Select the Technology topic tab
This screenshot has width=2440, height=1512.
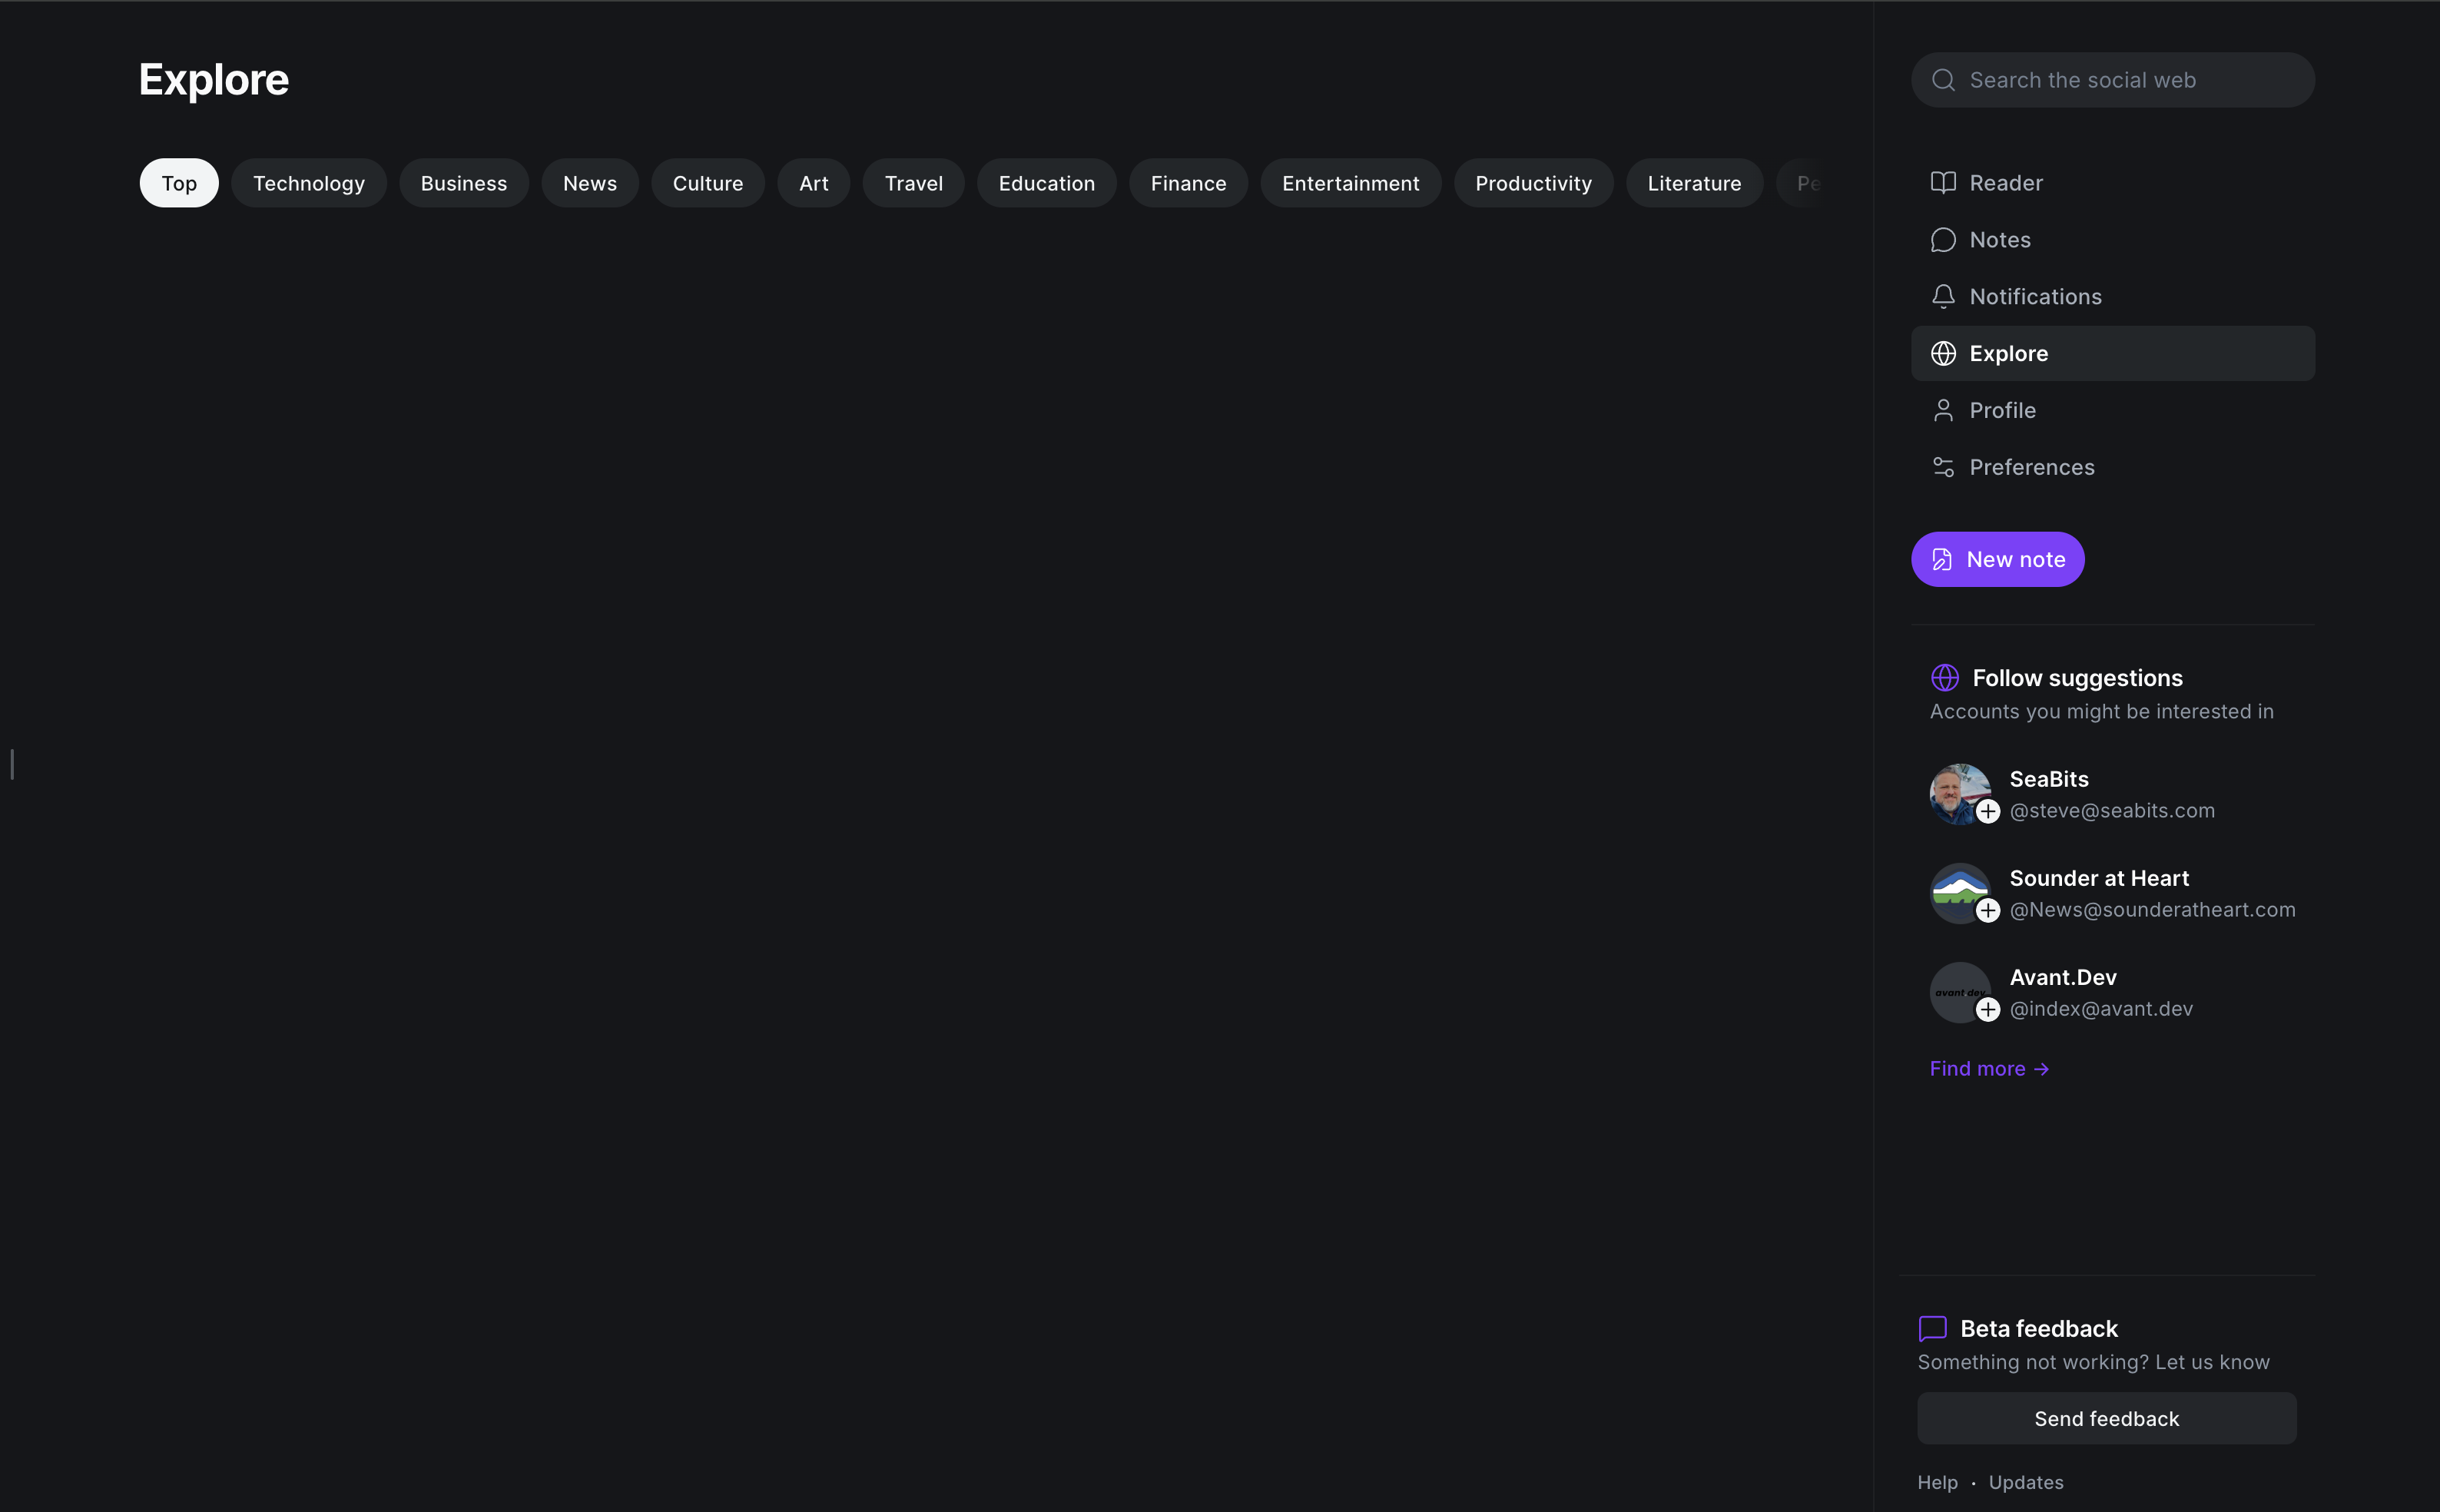point(308,183)
